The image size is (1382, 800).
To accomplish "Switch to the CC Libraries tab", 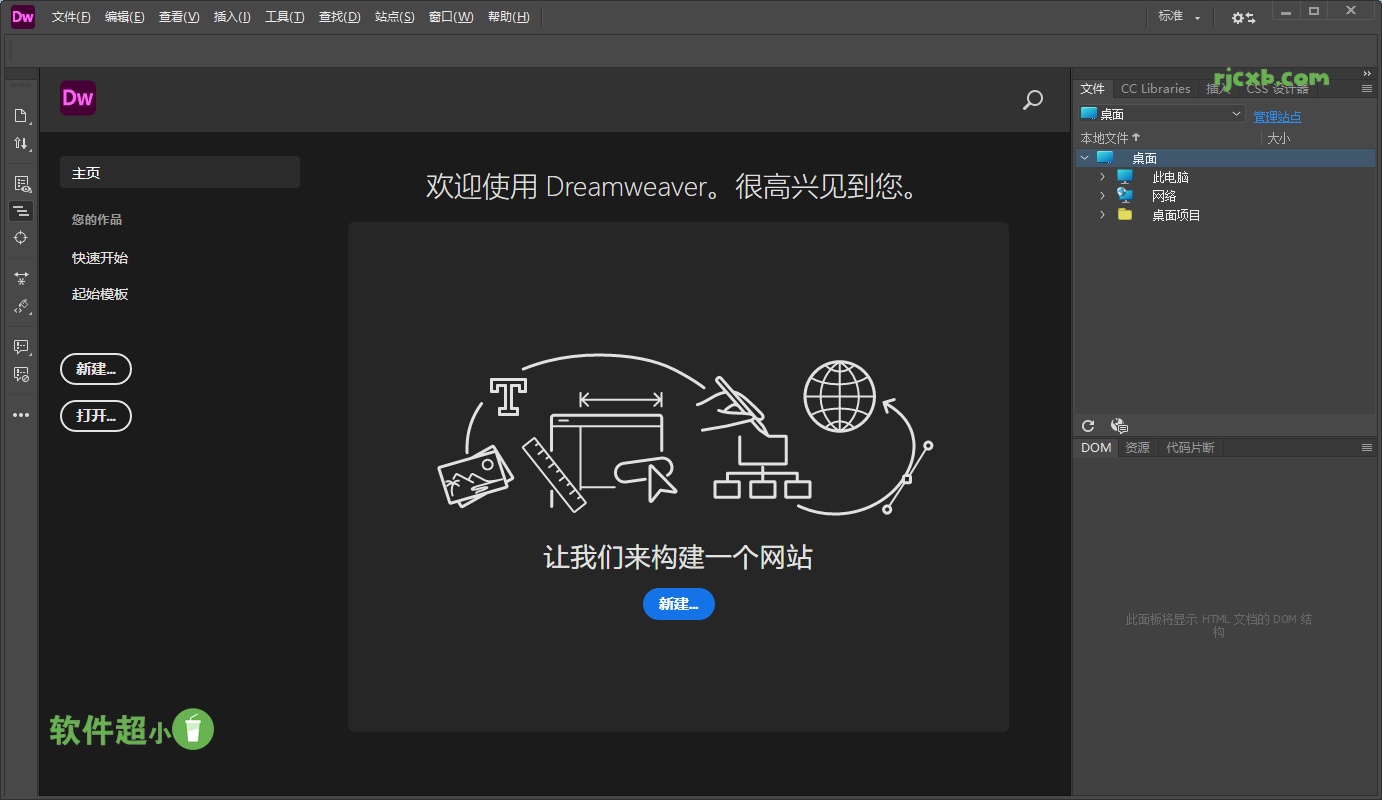I will (x=1155, y=88).
